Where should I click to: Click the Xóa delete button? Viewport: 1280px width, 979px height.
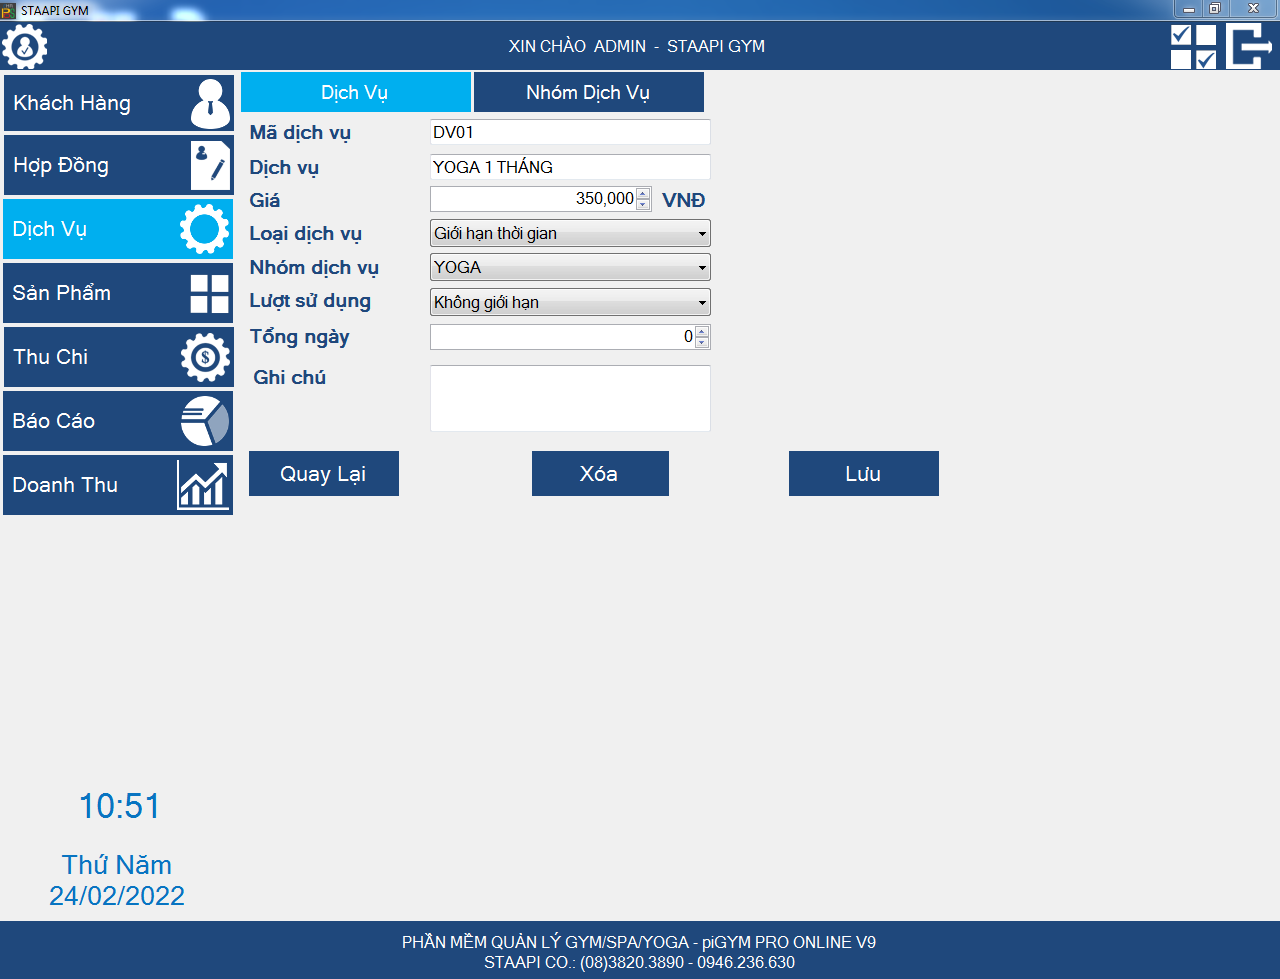[600, 474]
